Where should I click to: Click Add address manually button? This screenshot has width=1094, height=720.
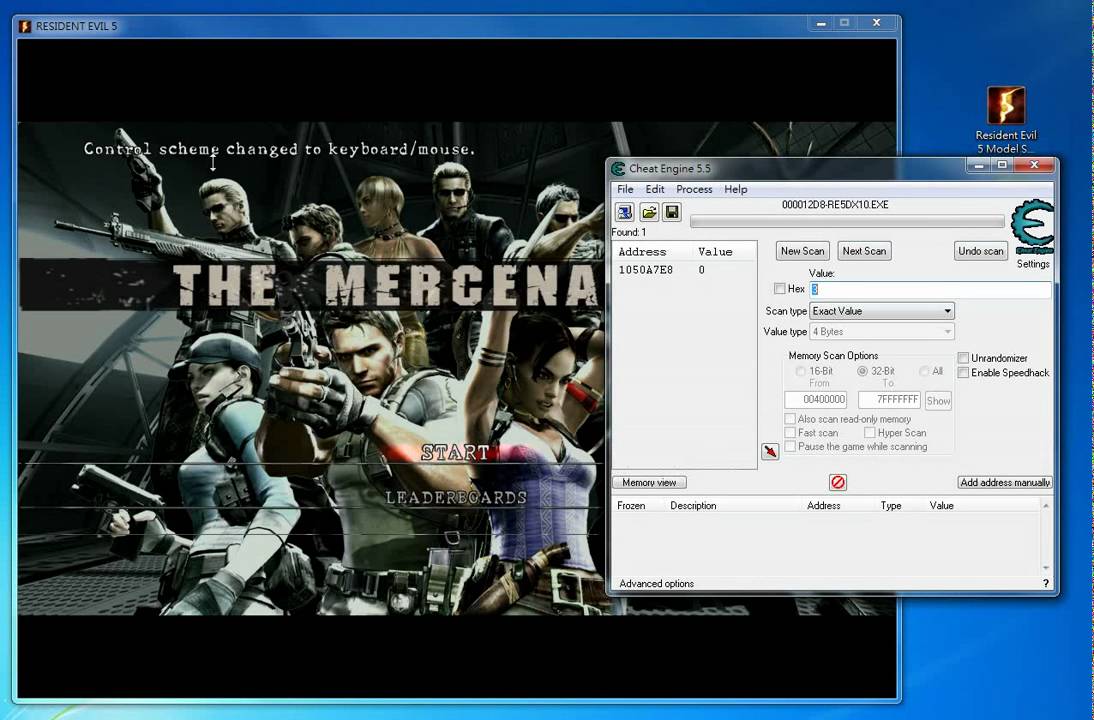point(1004,482)
